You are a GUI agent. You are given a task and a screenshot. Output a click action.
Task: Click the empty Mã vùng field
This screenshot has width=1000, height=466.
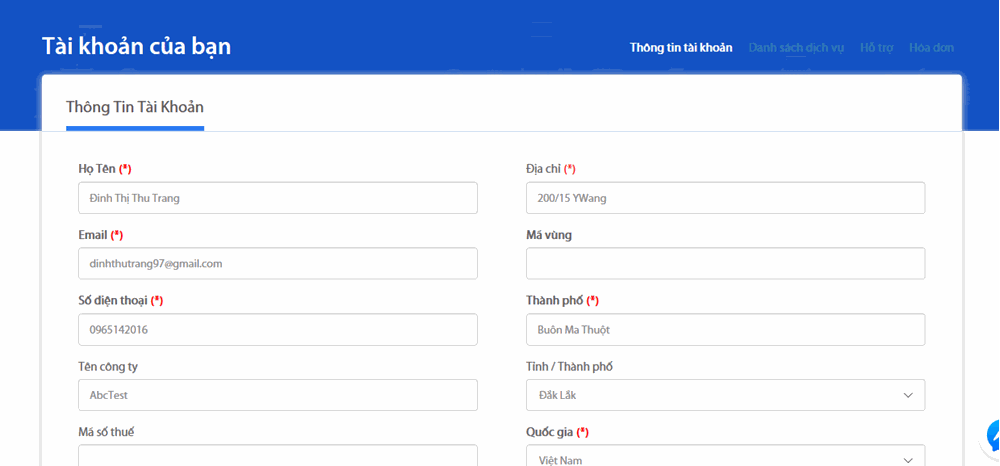[x=724, y=264]
